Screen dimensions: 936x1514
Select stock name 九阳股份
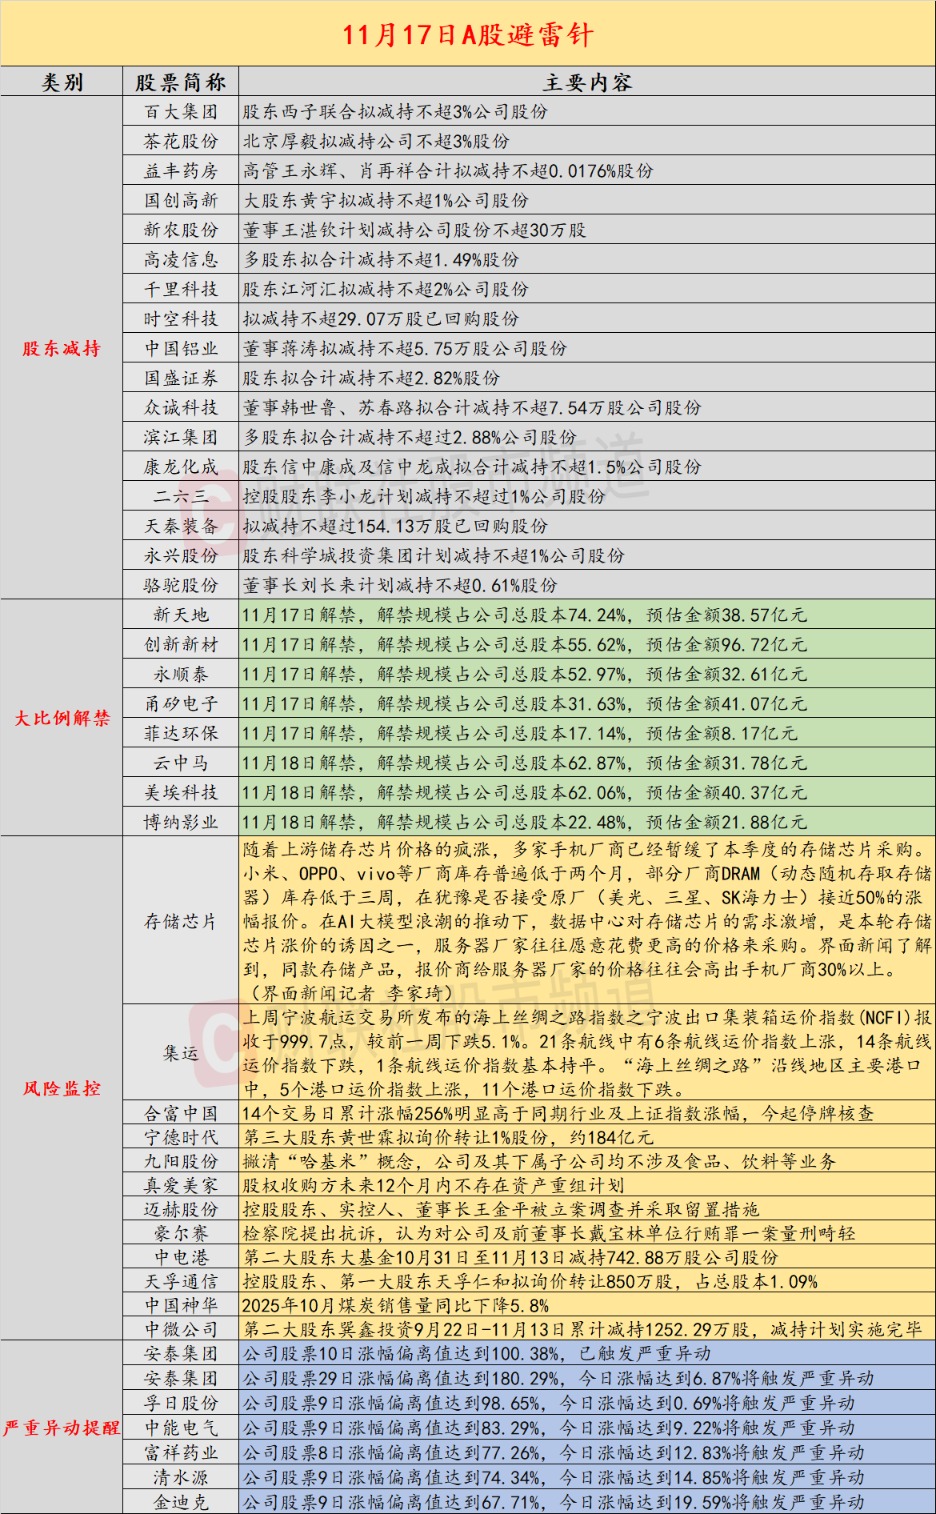pyautogui.click(x=181, y=1161)
